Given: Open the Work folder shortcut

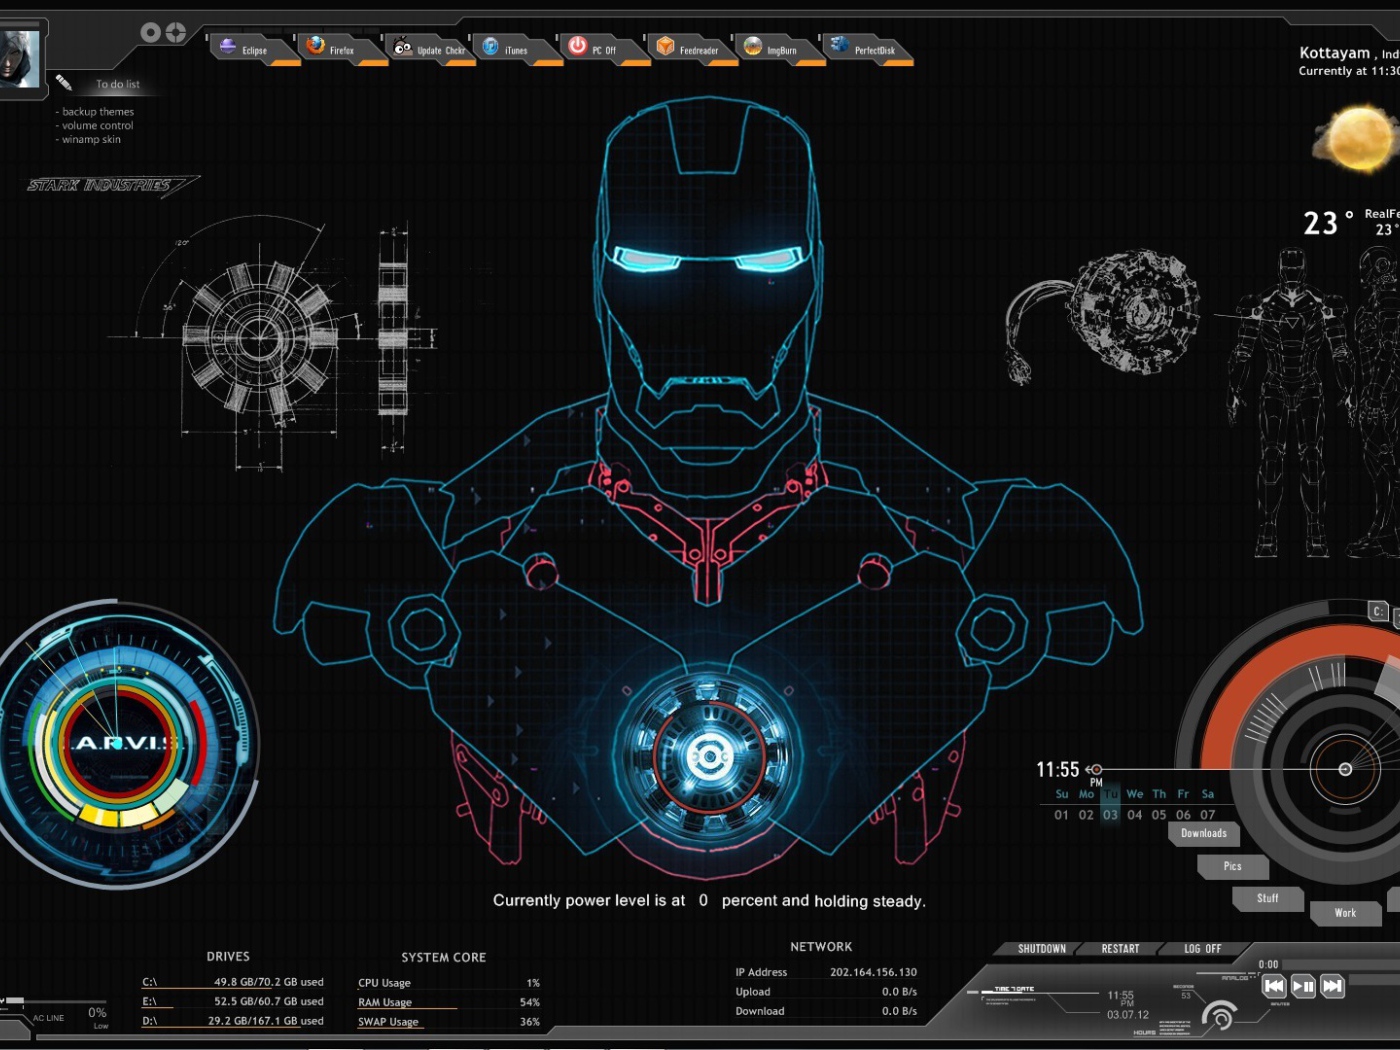Looking at the screenshot, I should (x=1345, y=912).
